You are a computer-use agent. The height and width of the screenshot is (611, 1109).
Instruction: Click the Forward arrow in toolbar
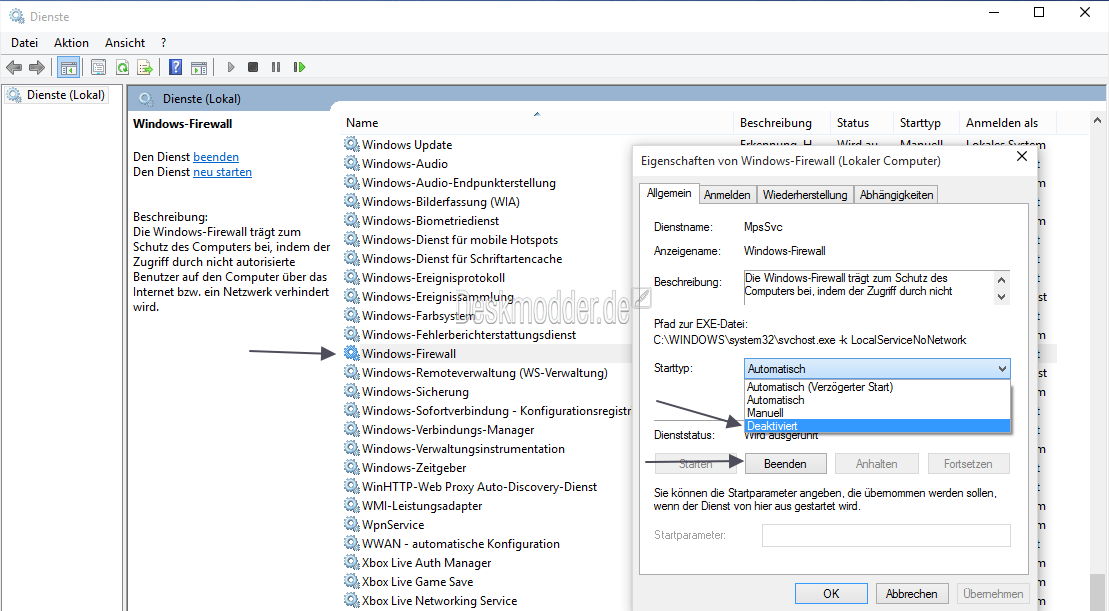click(37, 67)
